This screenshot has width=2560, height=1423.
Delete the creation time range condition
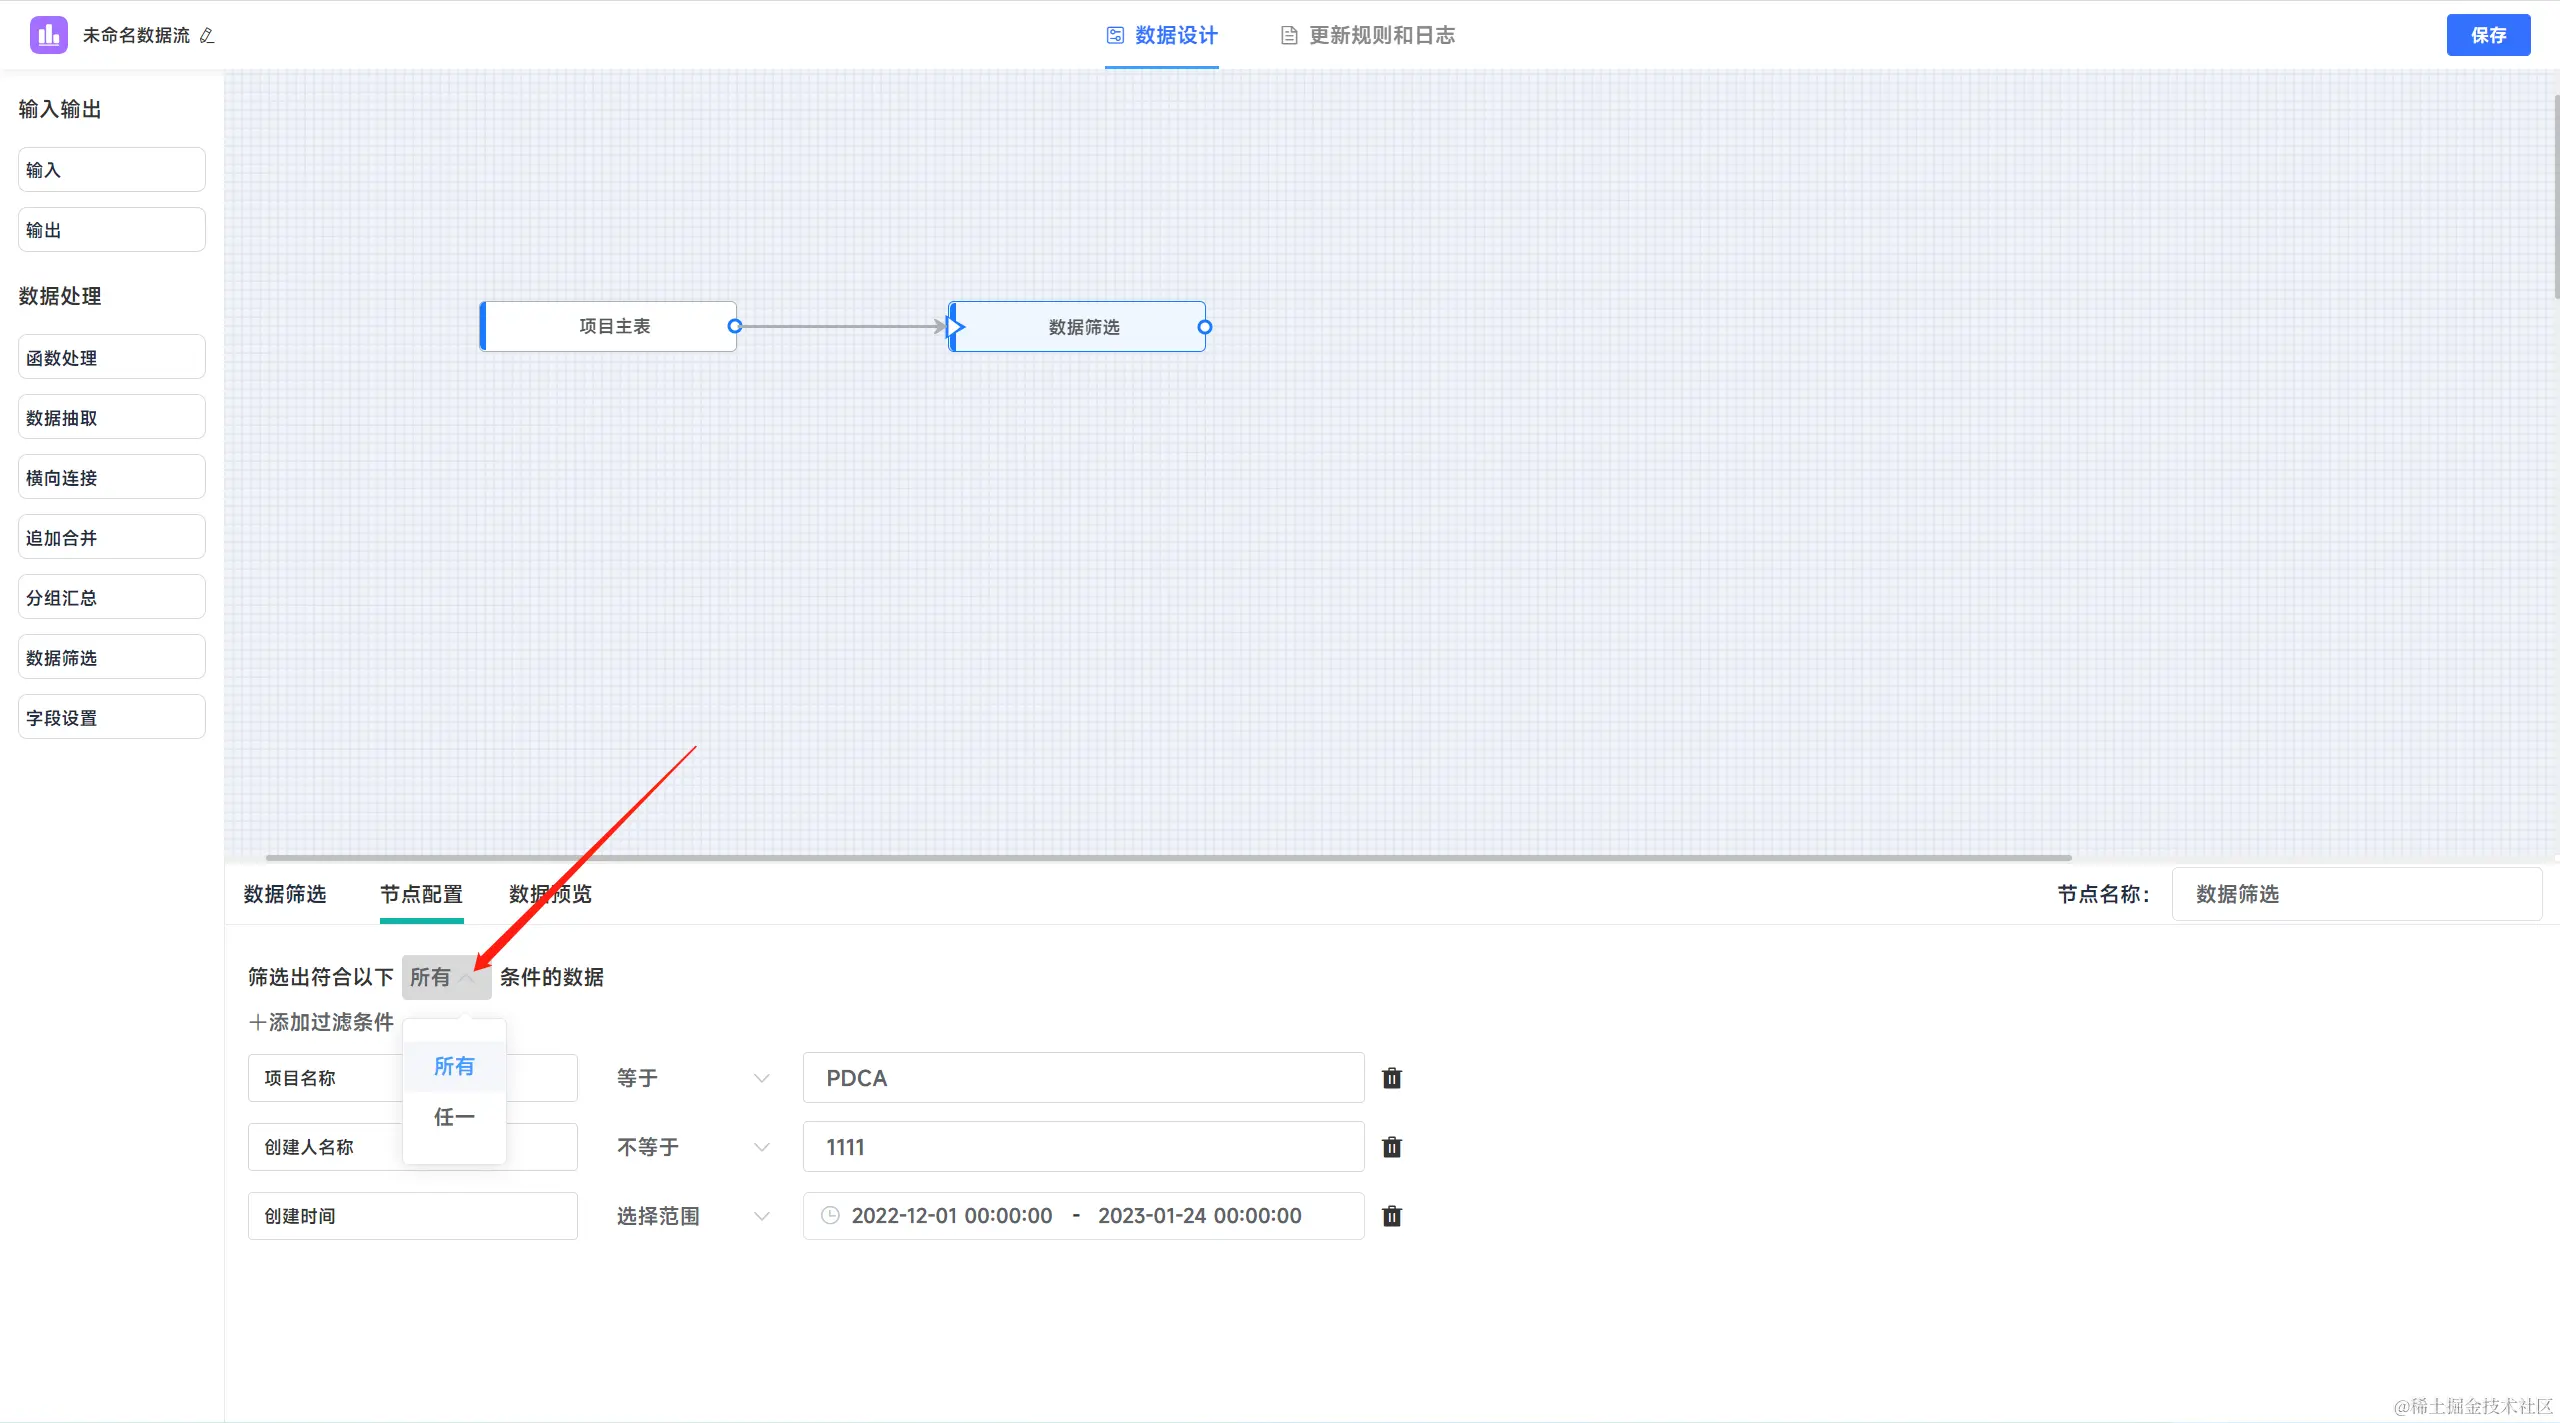pyautogui.click(x=1391, y=1216)
